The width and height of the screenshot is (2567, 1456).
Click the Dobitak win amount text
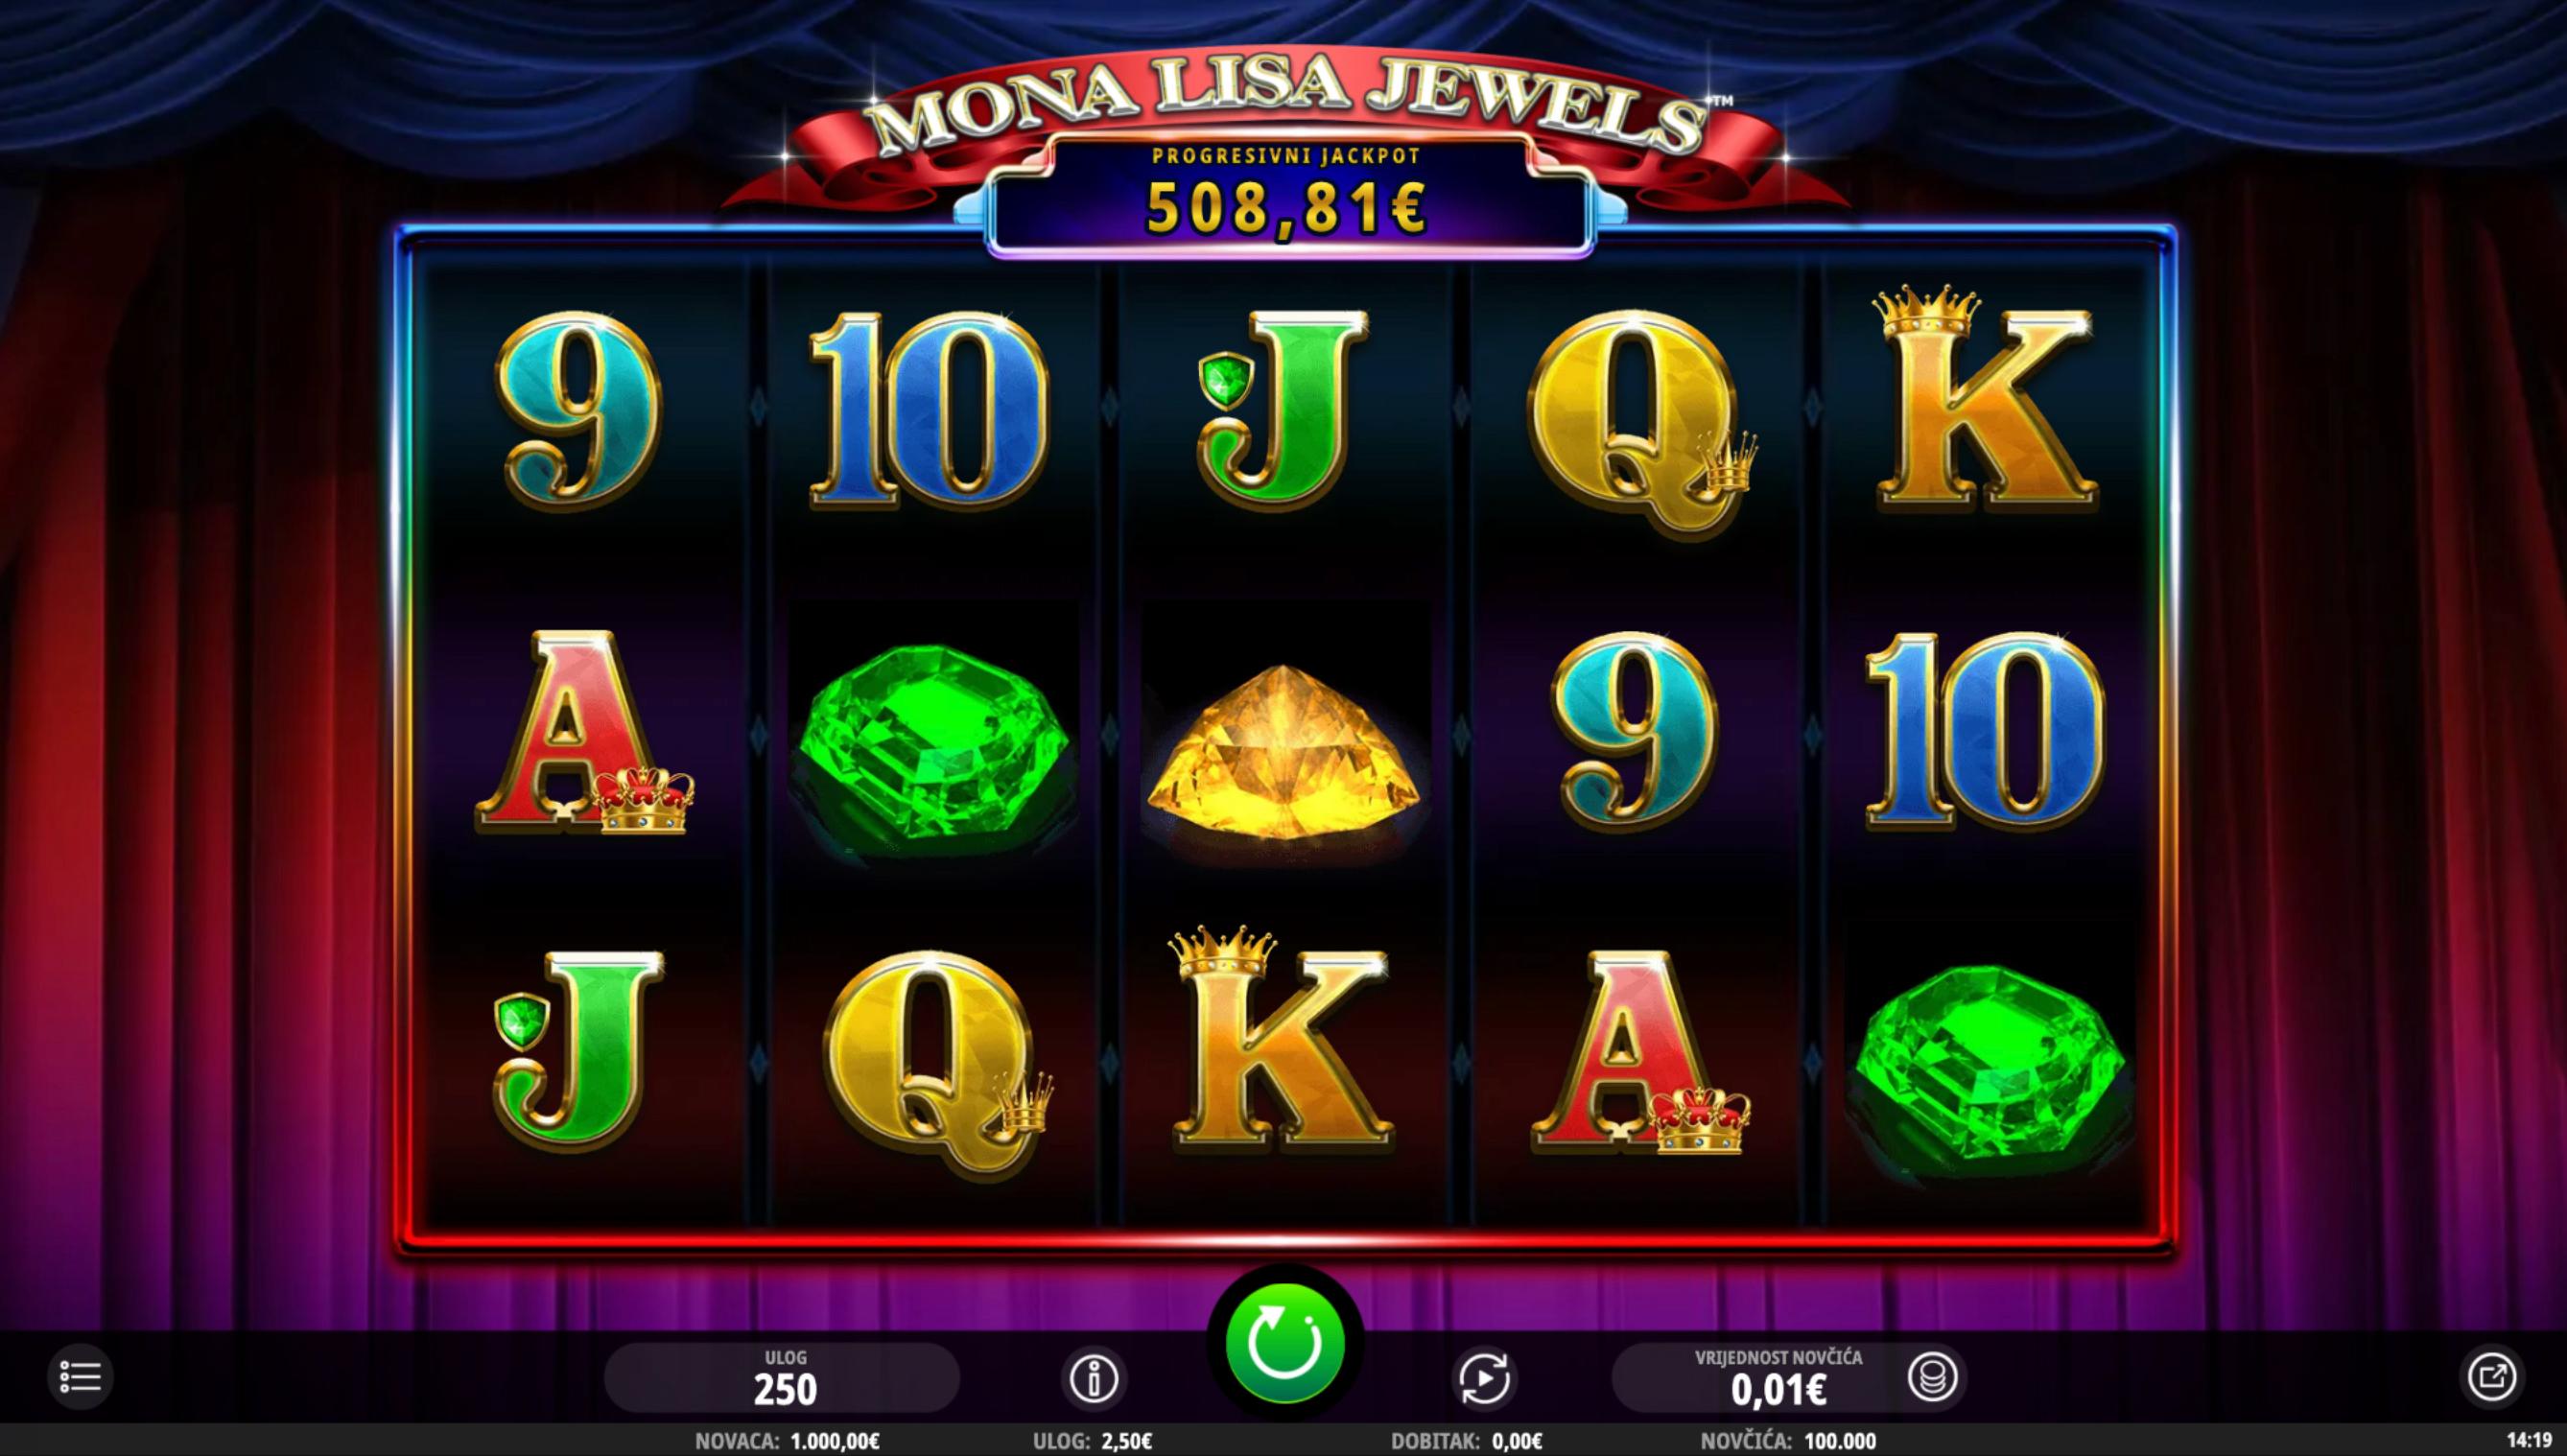(1467, 1441)
